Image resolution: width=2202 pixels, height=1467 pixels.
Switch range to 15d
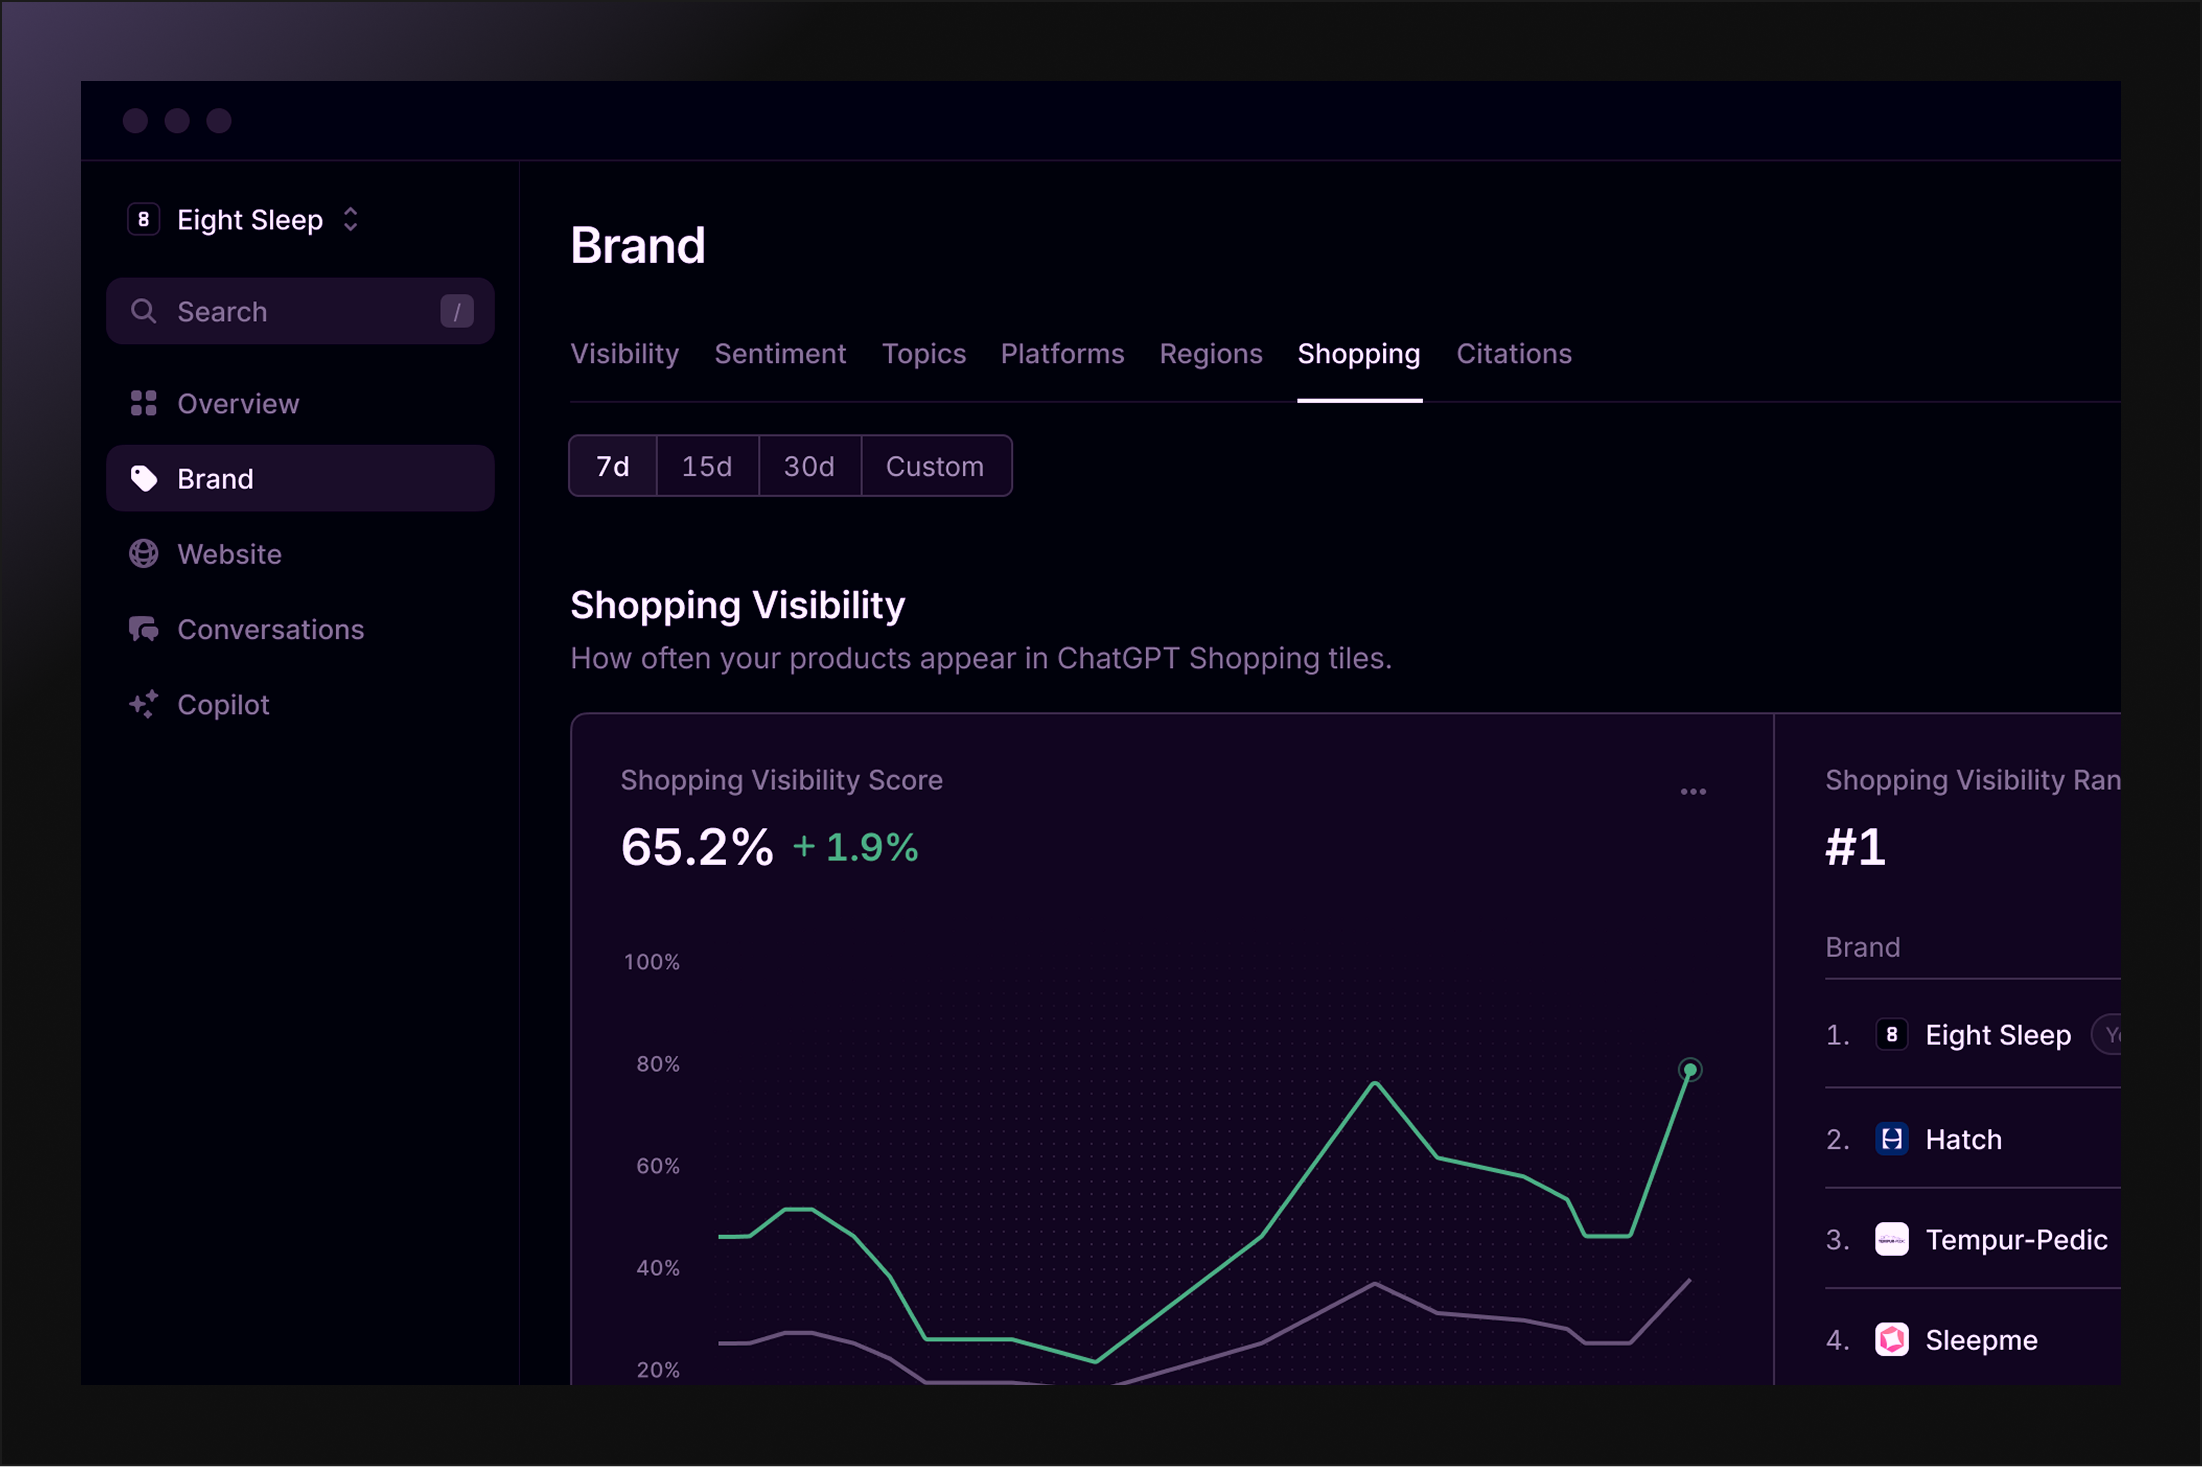coord(707,466)
